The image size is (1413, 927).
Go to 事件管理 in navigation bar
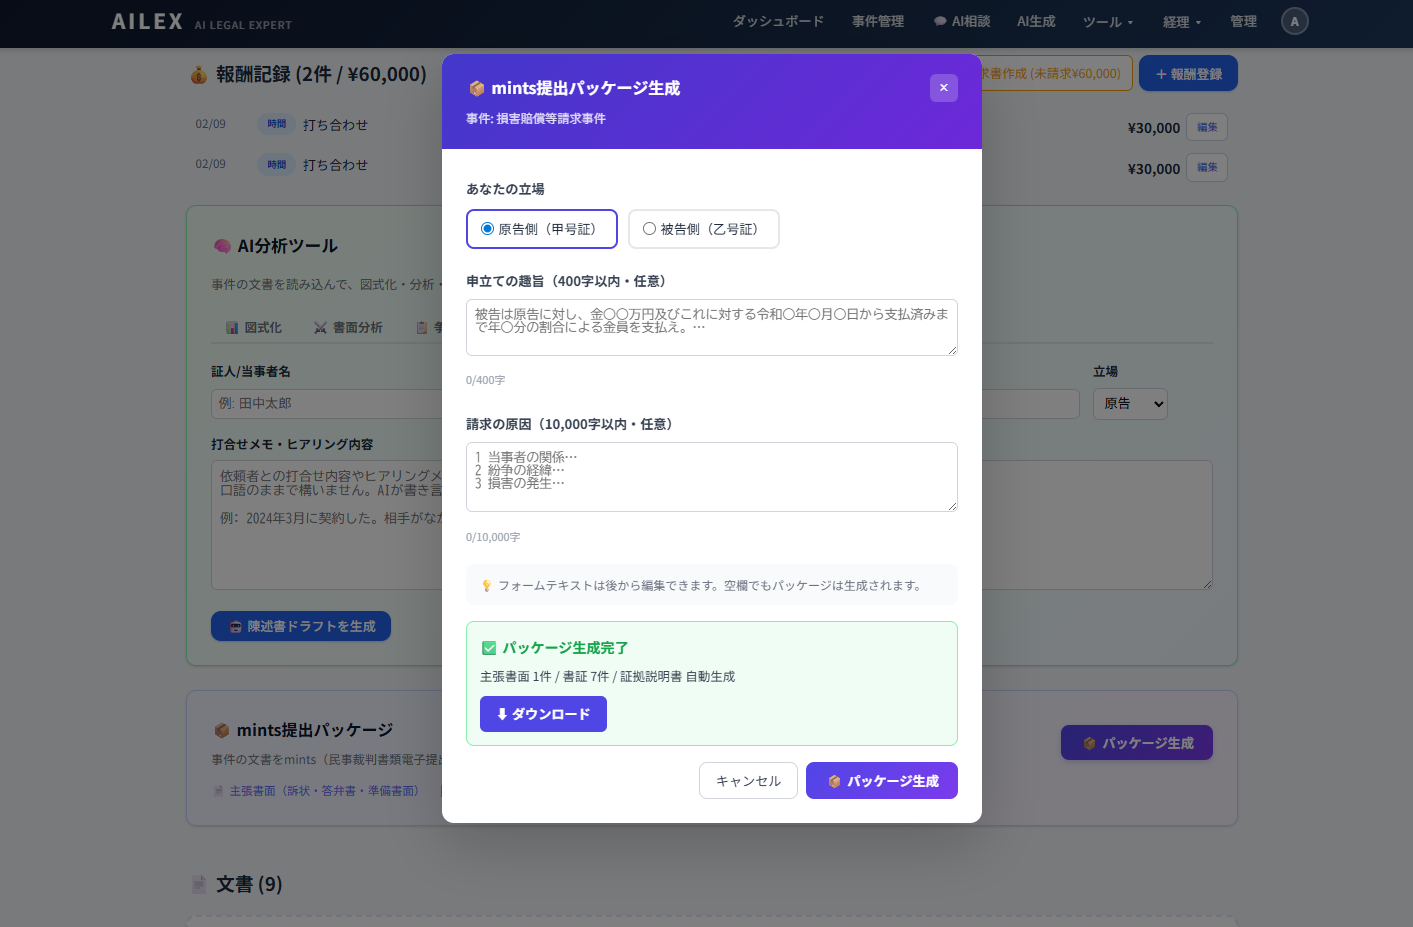pyautogui.click(x=877, y=21)
